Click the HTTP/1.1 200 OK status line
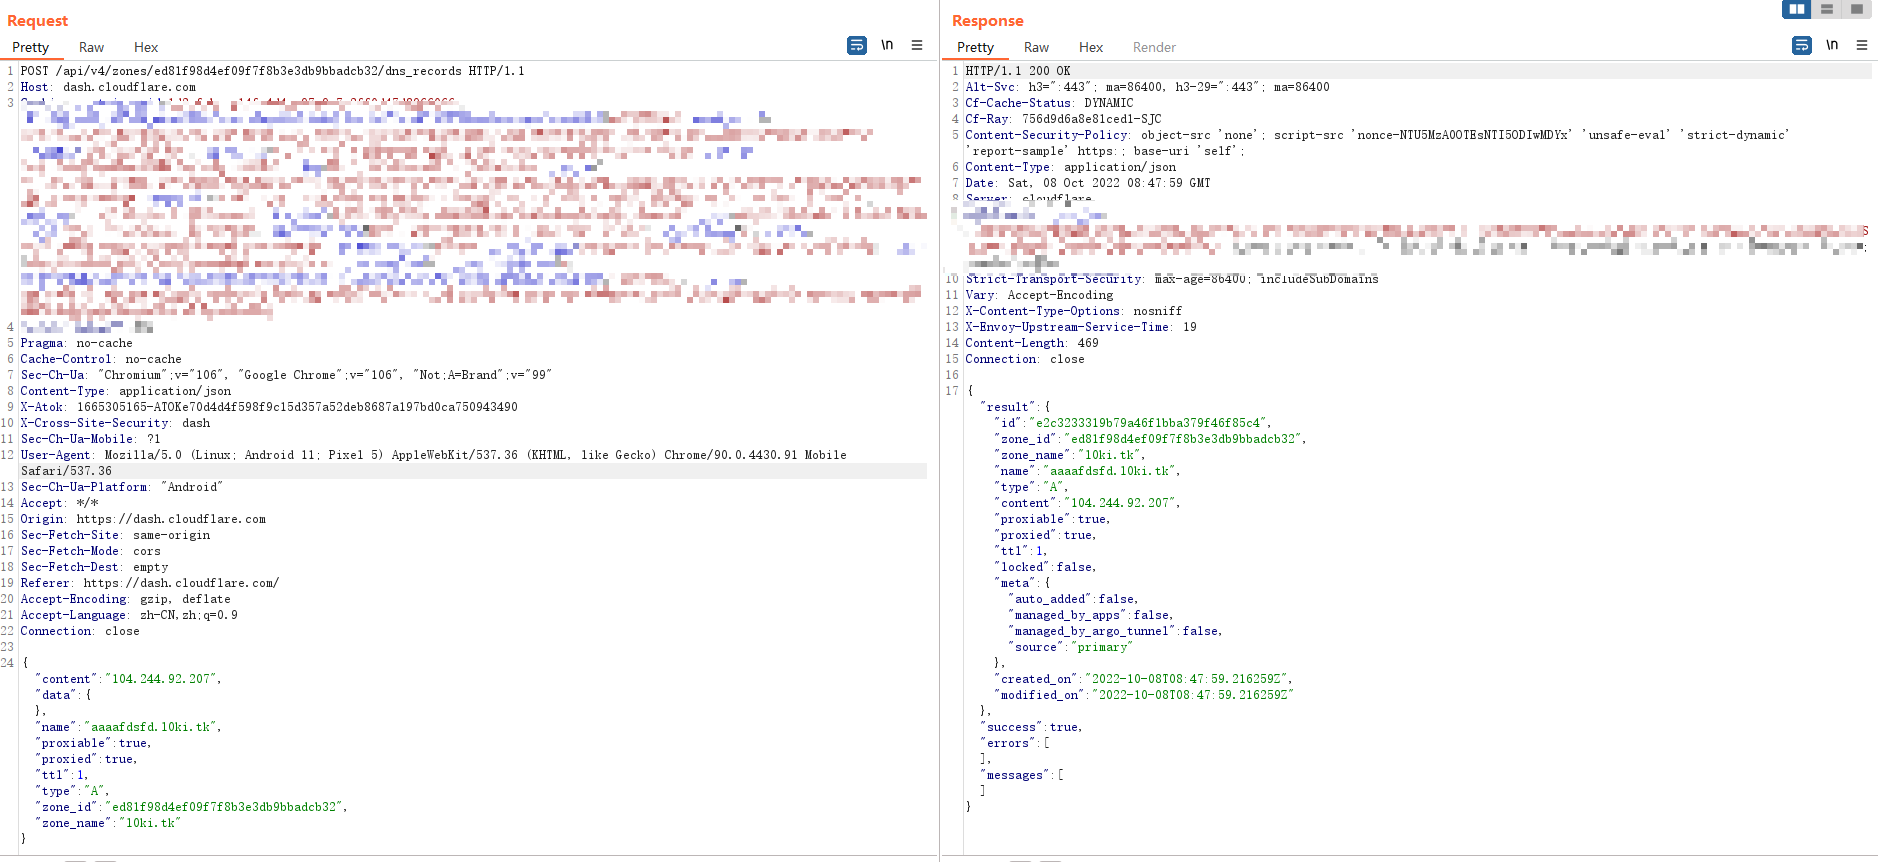The image size is (1878, 862). click(x=1017, y=71)
